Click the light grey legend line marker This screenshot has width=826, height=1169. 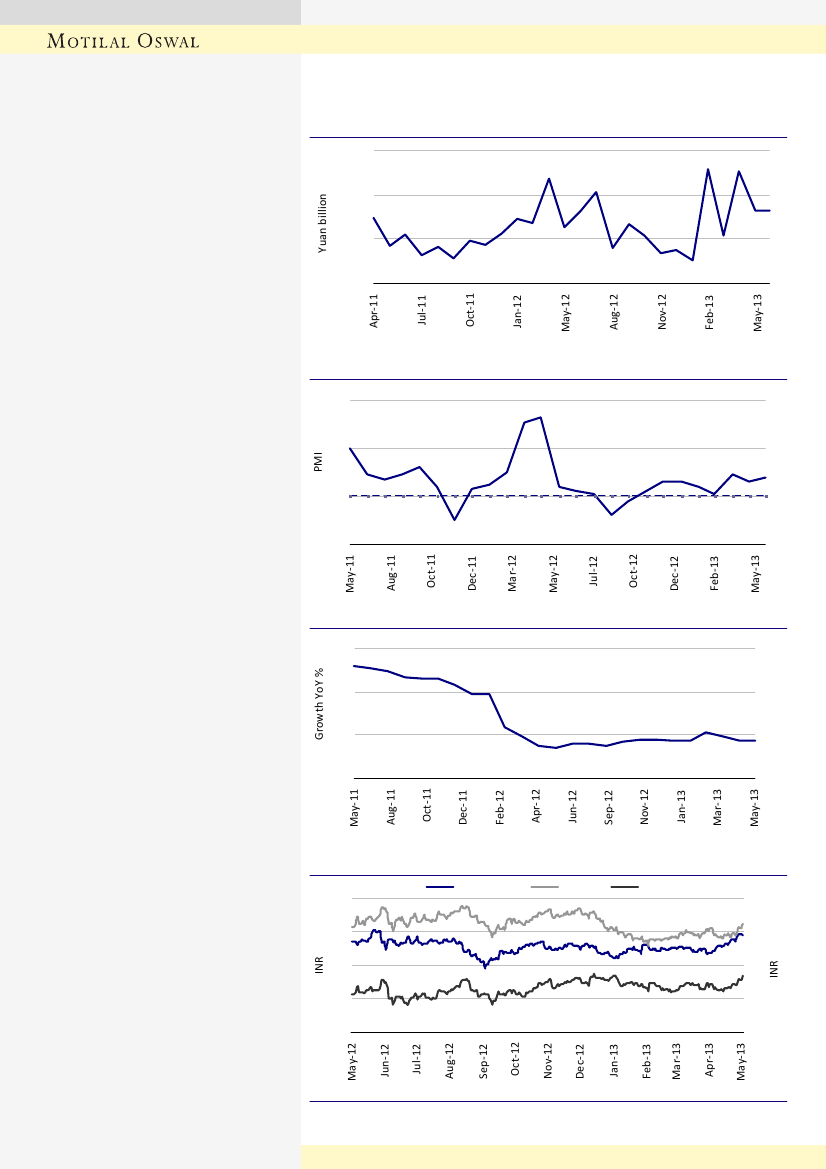[x=544, y=886]
